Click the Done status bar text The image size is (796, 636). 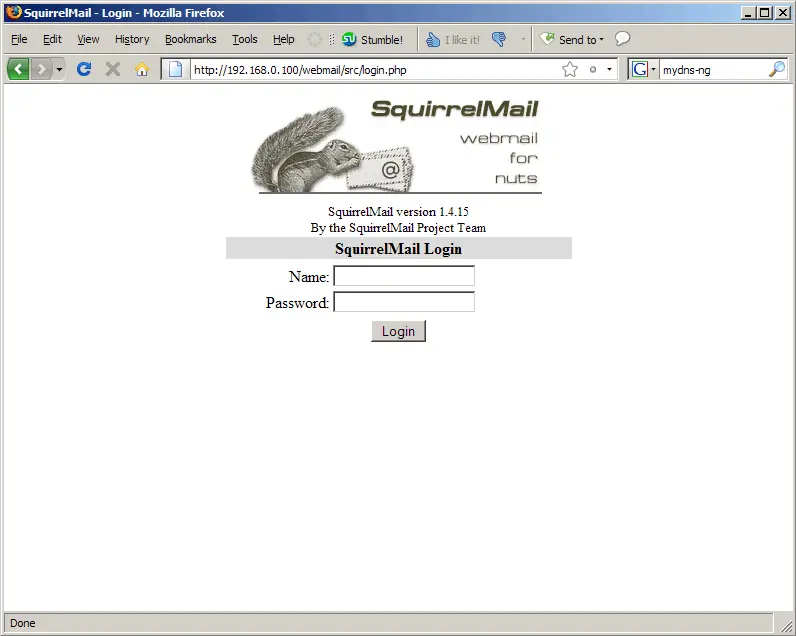tap(23, 623)
